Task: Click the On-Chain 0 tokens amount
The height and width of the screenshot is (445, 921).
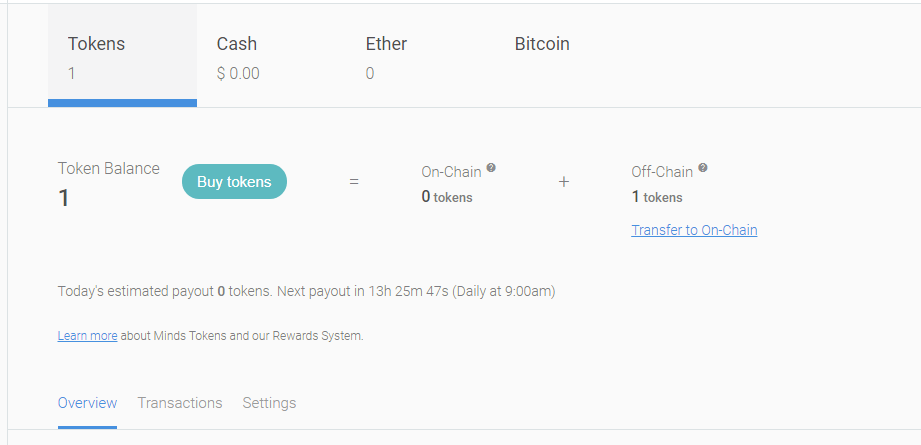Action: 447,197
